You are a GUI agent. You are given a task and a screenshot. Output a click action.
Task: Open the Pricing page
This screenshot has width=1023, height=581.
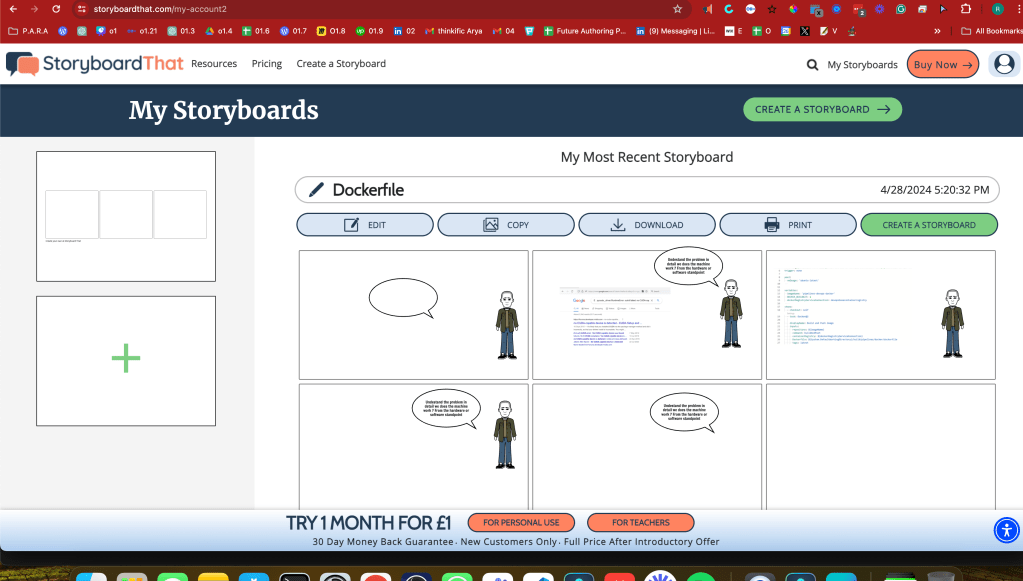tap(267, 64)
